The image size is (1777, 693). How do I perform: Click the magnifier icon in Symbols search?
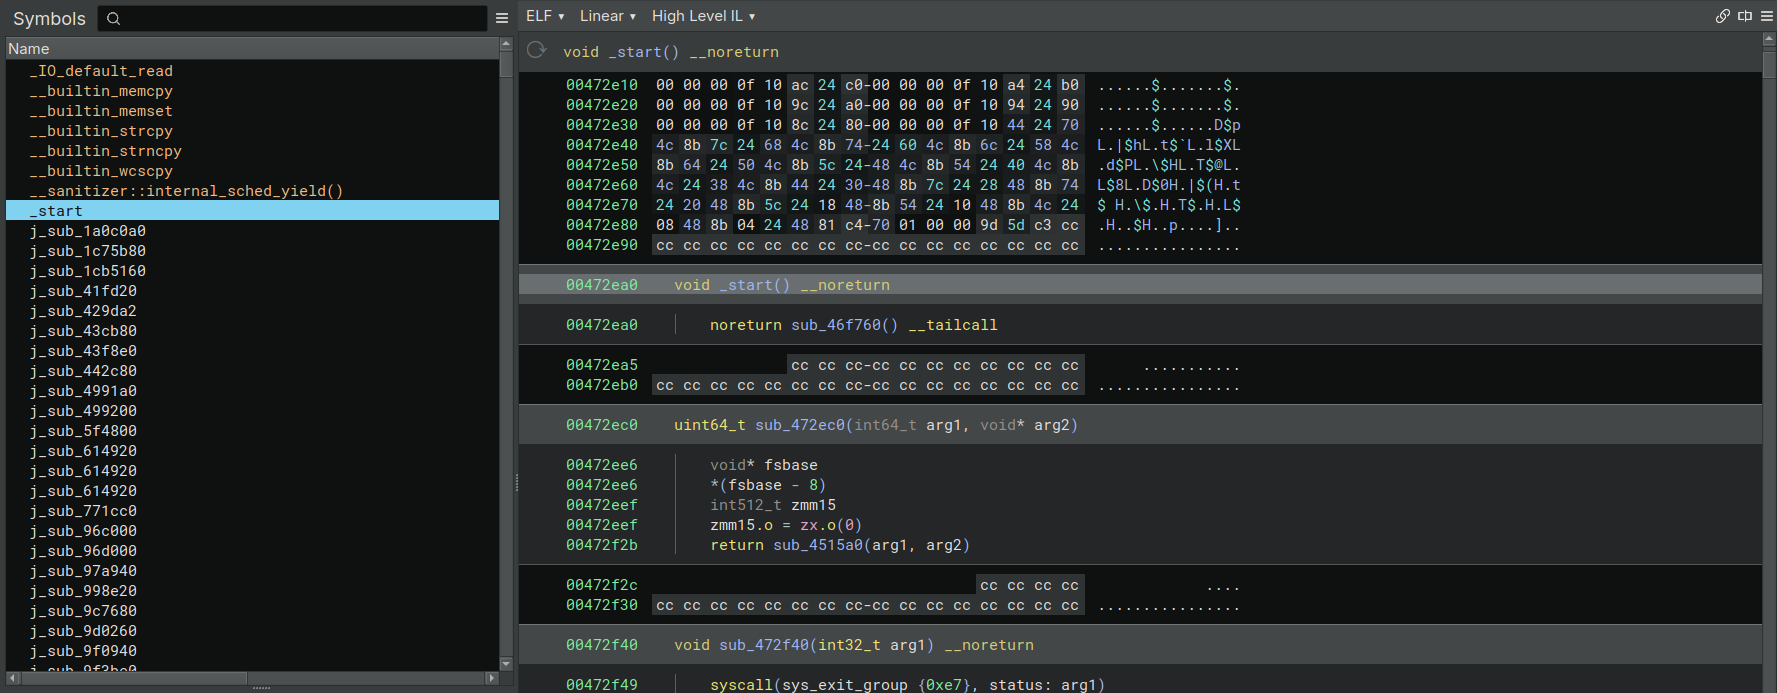114,18
